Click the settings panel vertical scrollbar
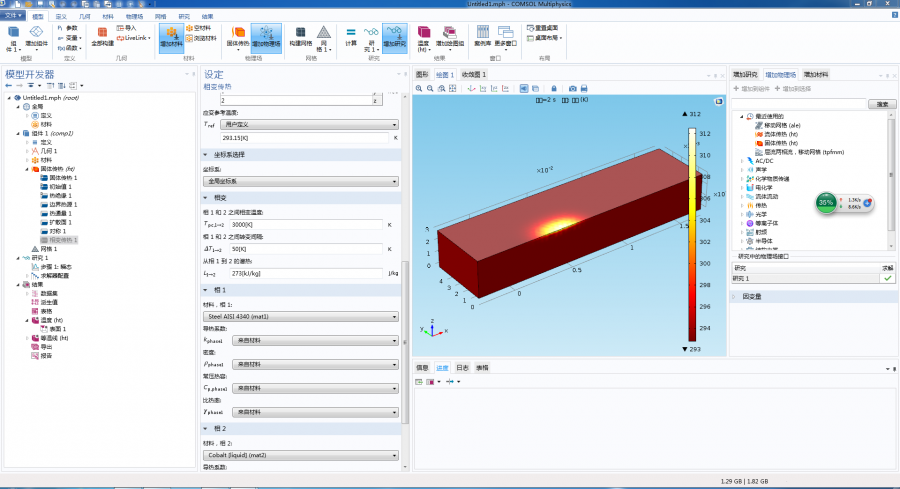This screenshot has height=489, width=900. coord(405,341)
